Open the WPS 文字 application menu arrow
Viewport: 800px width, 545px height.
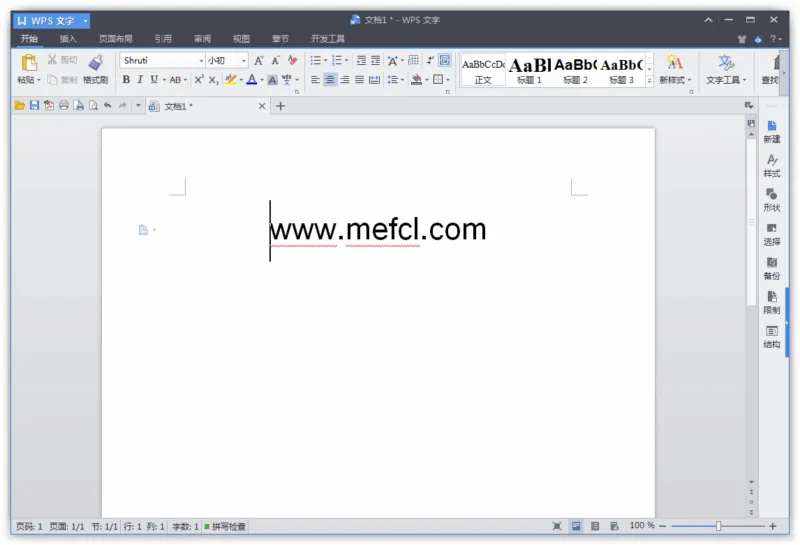(85, 21)
